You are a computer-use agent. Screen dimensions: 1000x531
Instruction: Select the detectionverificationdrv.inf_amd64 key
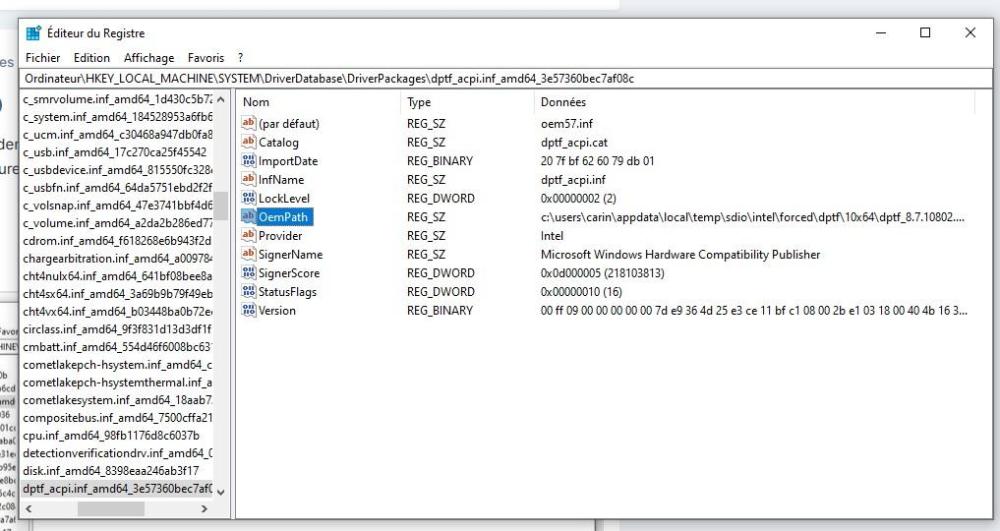point(117,453)
